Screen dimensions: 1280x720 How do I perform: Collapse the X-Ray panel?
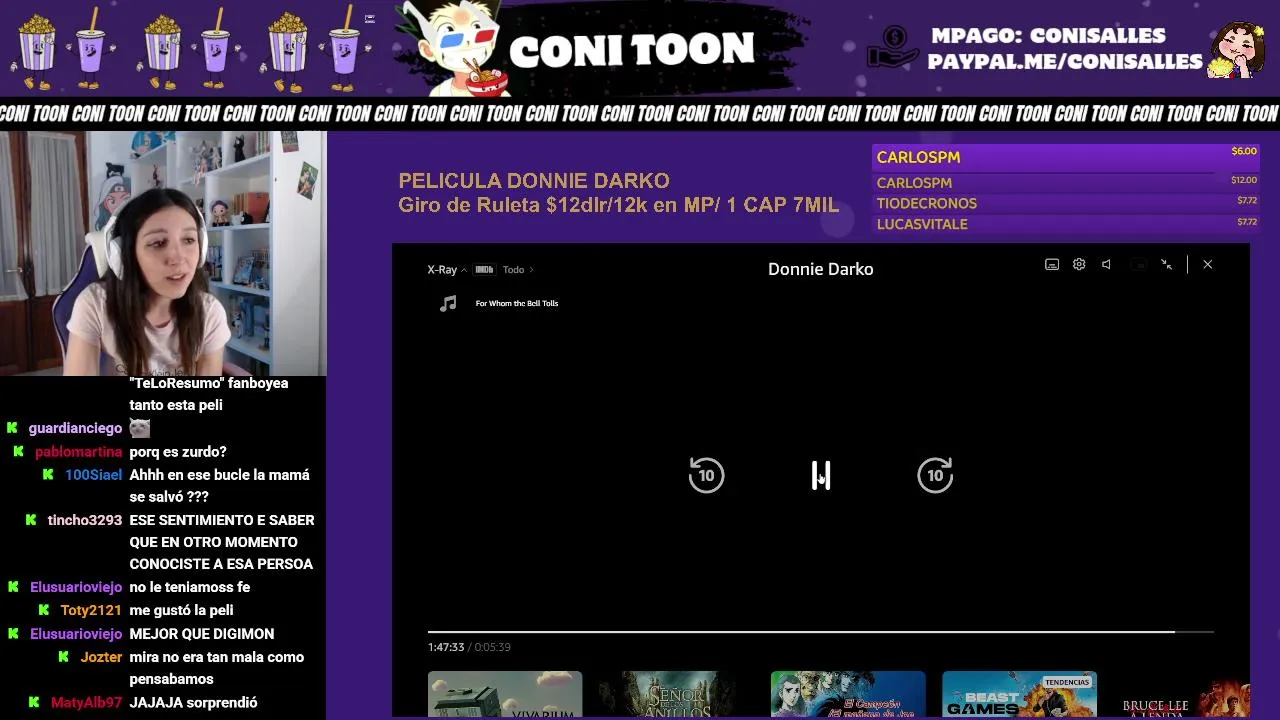point(446,270)
